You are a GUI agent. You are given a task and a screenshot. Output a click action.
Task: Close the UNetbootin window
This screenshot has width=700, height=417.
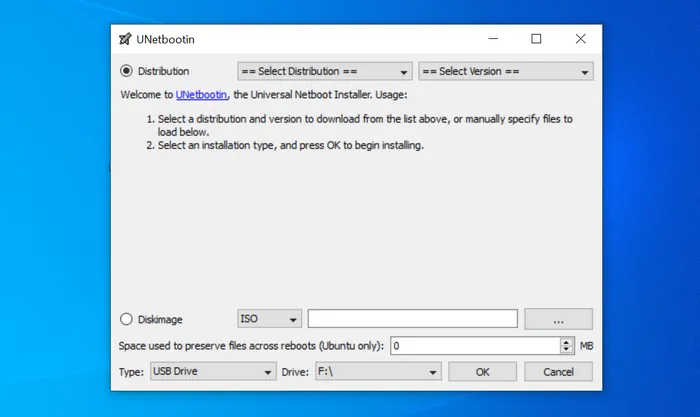580,39
